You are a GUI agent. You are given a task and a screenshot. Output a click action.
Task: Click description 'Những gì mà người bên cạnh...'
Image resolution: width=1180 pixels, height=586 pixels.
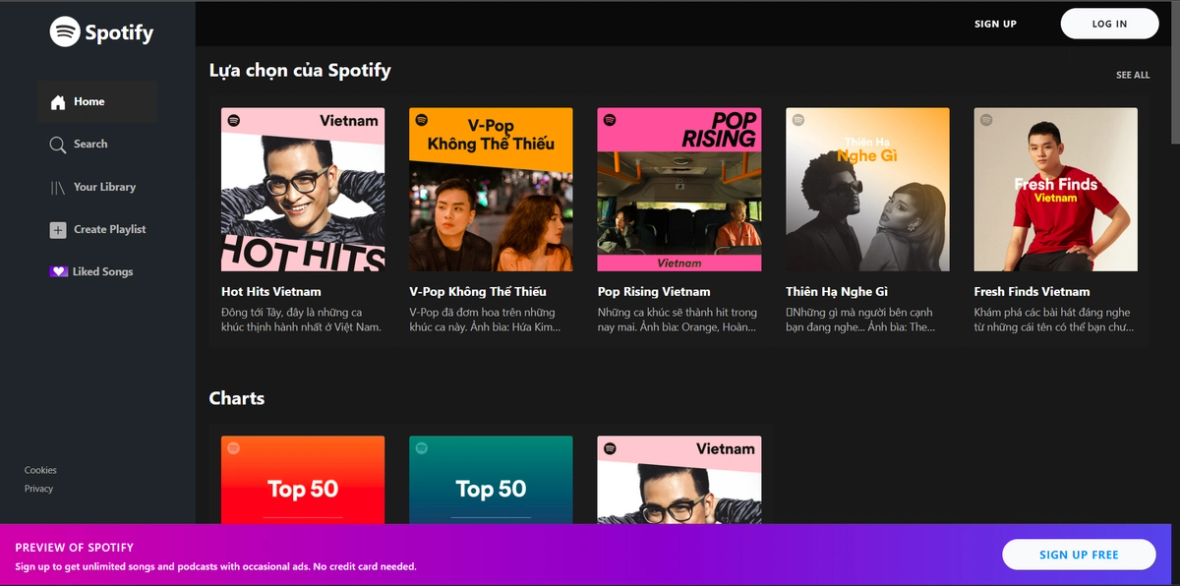point(862,320)
